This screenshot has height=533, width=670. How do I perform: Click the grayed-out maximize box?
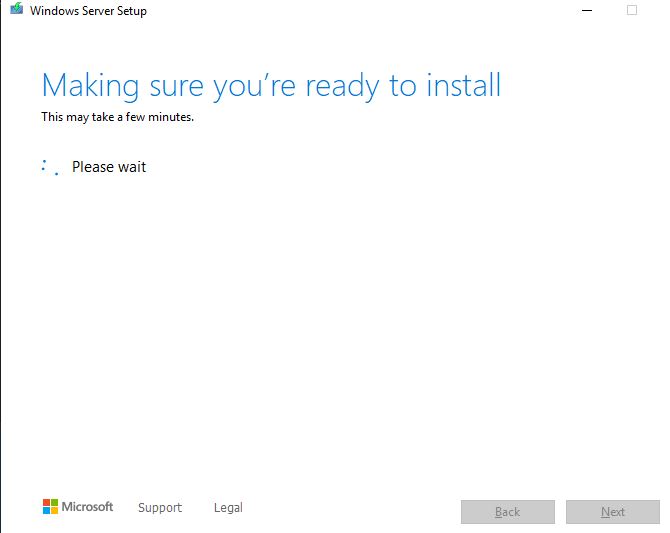coord(631,10)
